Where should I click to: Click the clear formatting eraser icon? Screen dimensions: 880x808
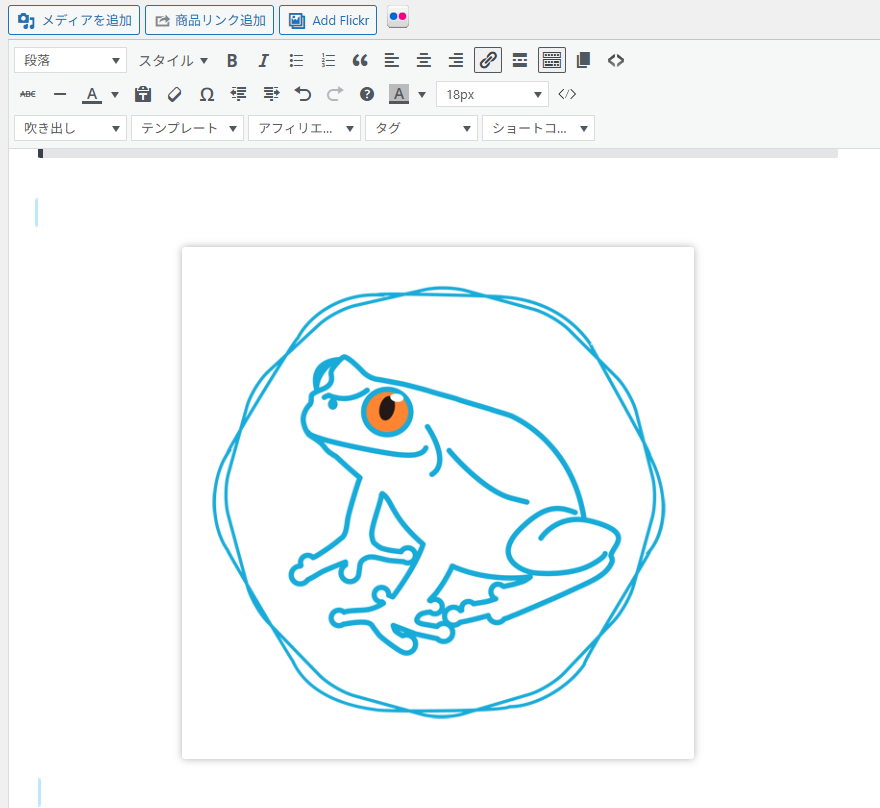tap(174, 94)
